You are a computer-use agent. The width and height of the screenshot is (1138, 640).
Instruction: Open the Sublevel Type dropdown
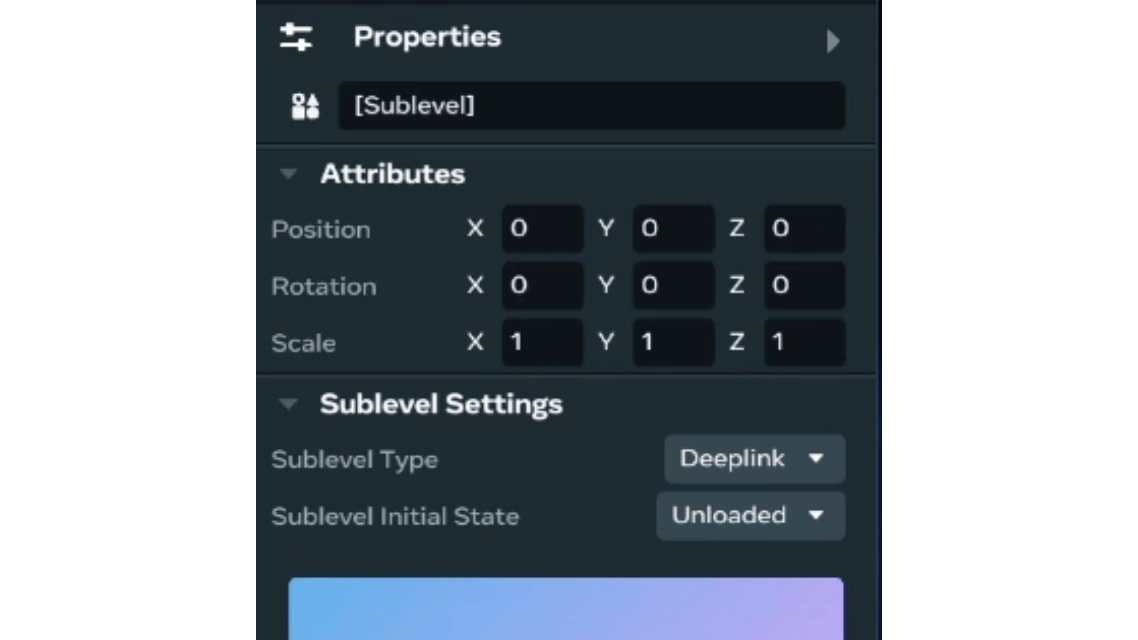(x=754, y=459)
